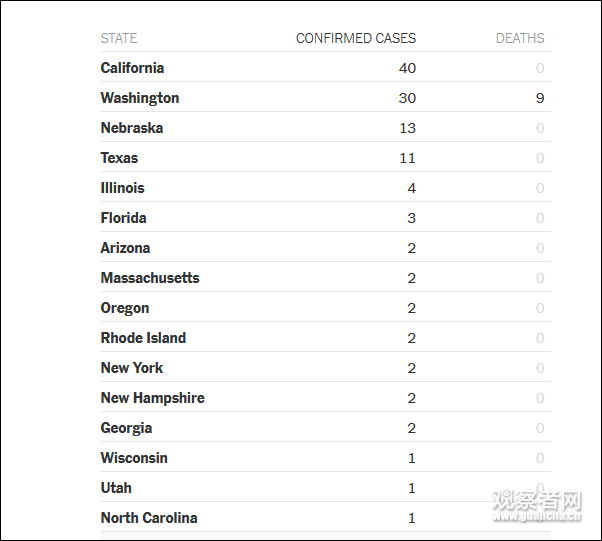The width and height of the screenshot is (602, 541).
Task: Click the DEATHS column header
Action: tap(520, 38)
